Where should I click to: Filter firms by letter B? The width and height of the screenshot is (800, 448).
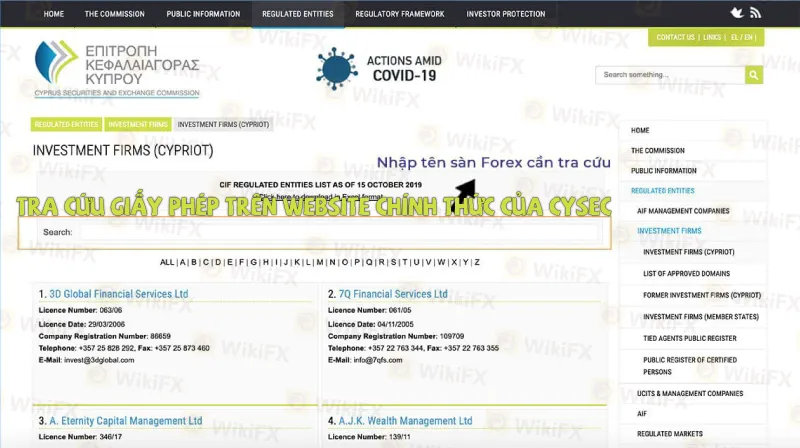click(x=194, y=262)
